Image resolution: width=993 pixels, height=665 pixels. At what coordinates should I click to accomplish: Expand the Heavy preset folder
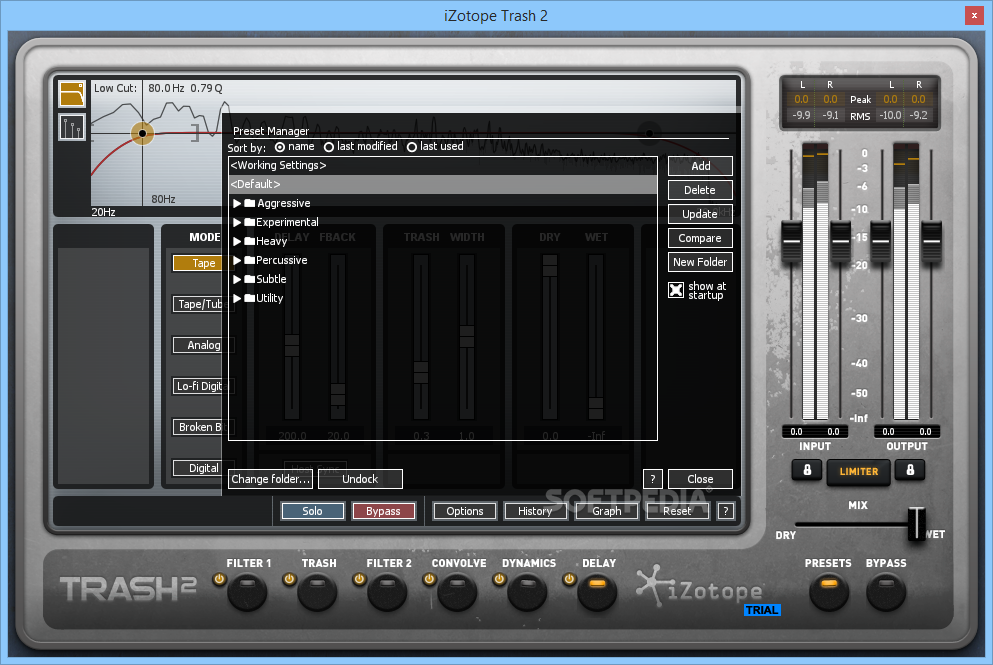(237, 241)
